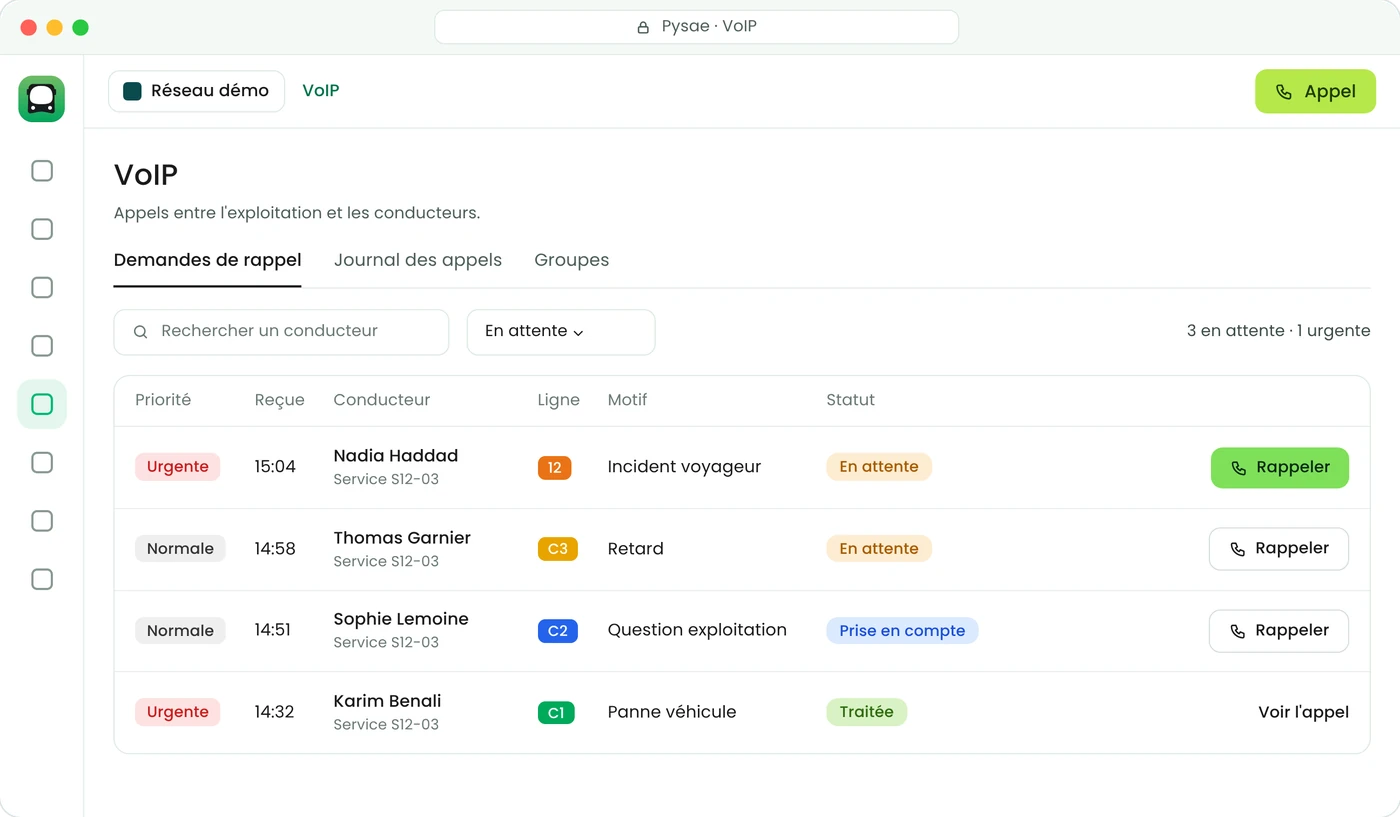Click the green macOS fullscreen window button

tap(81, 27)
